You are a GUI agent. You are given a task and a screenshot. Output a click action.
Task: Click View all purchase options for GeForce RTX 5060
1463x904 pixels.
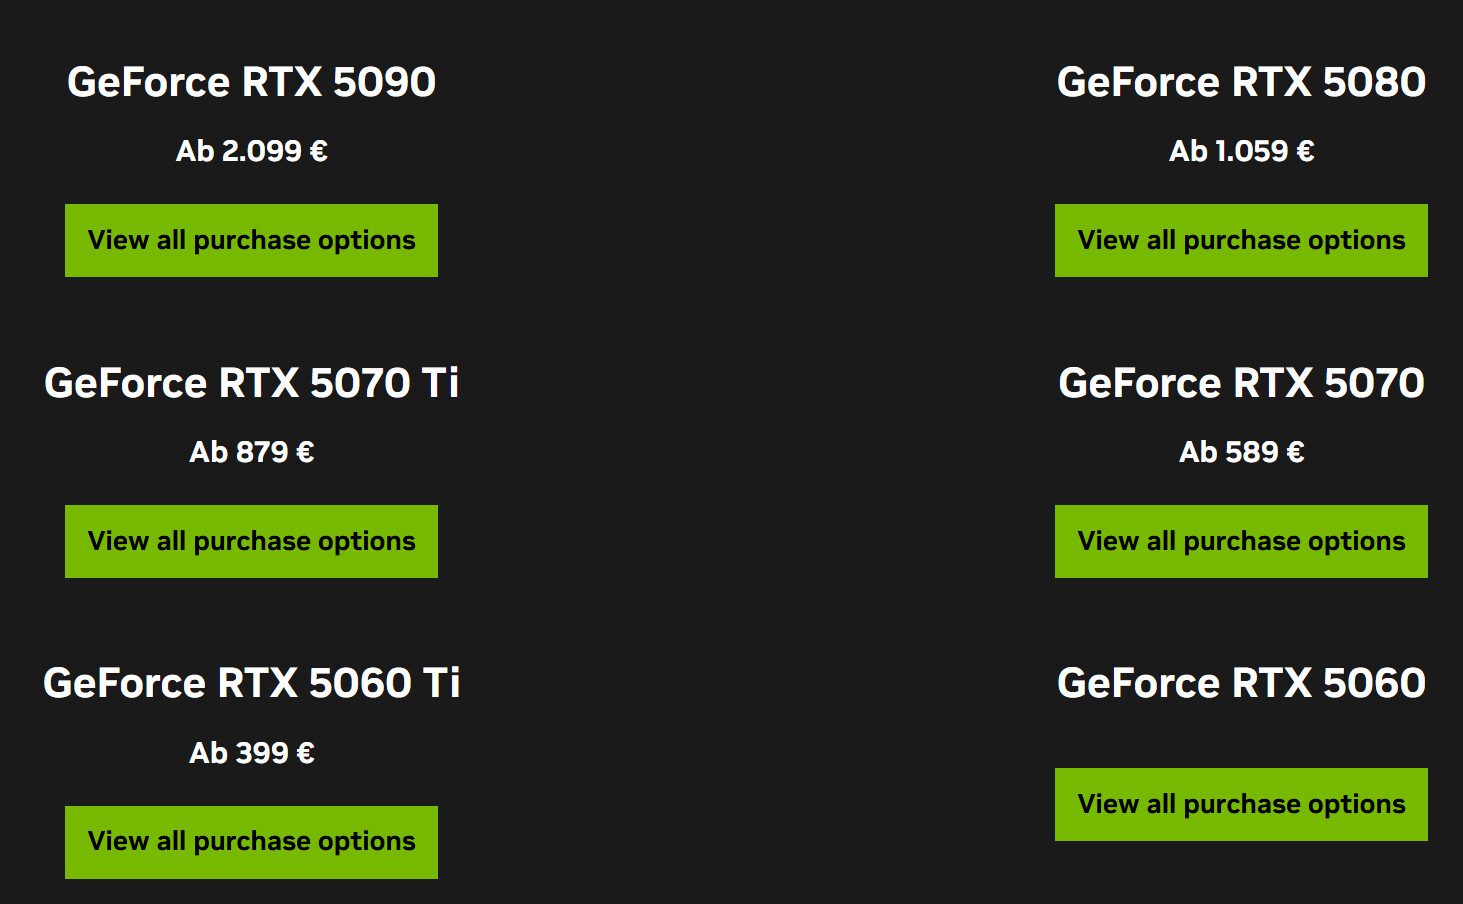pos(1240,803)
